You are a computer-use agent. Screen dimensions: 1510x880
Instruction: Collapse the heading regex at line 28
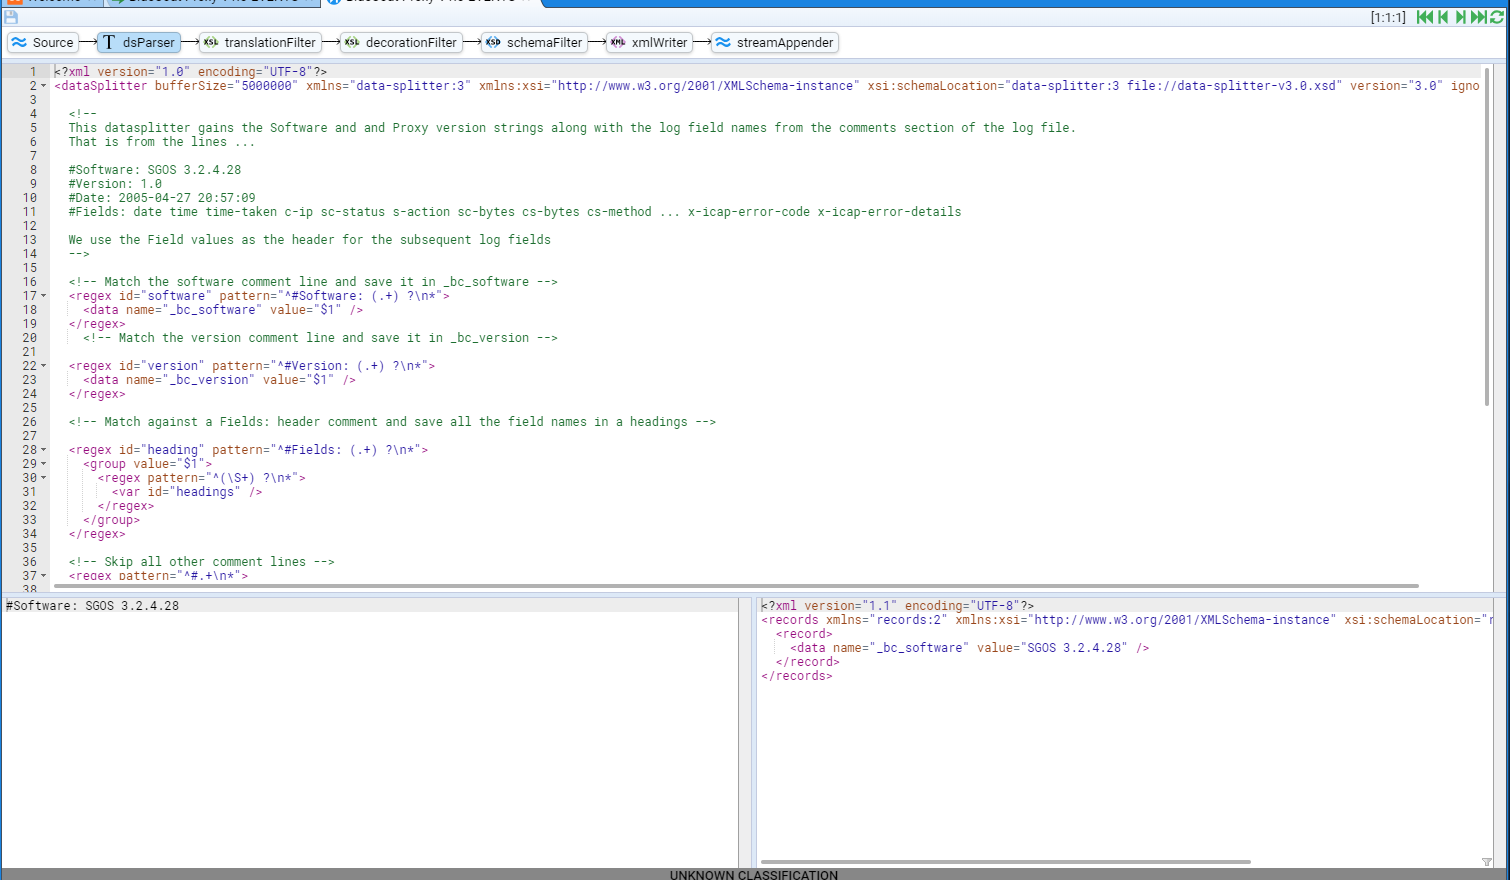[43, 450]
